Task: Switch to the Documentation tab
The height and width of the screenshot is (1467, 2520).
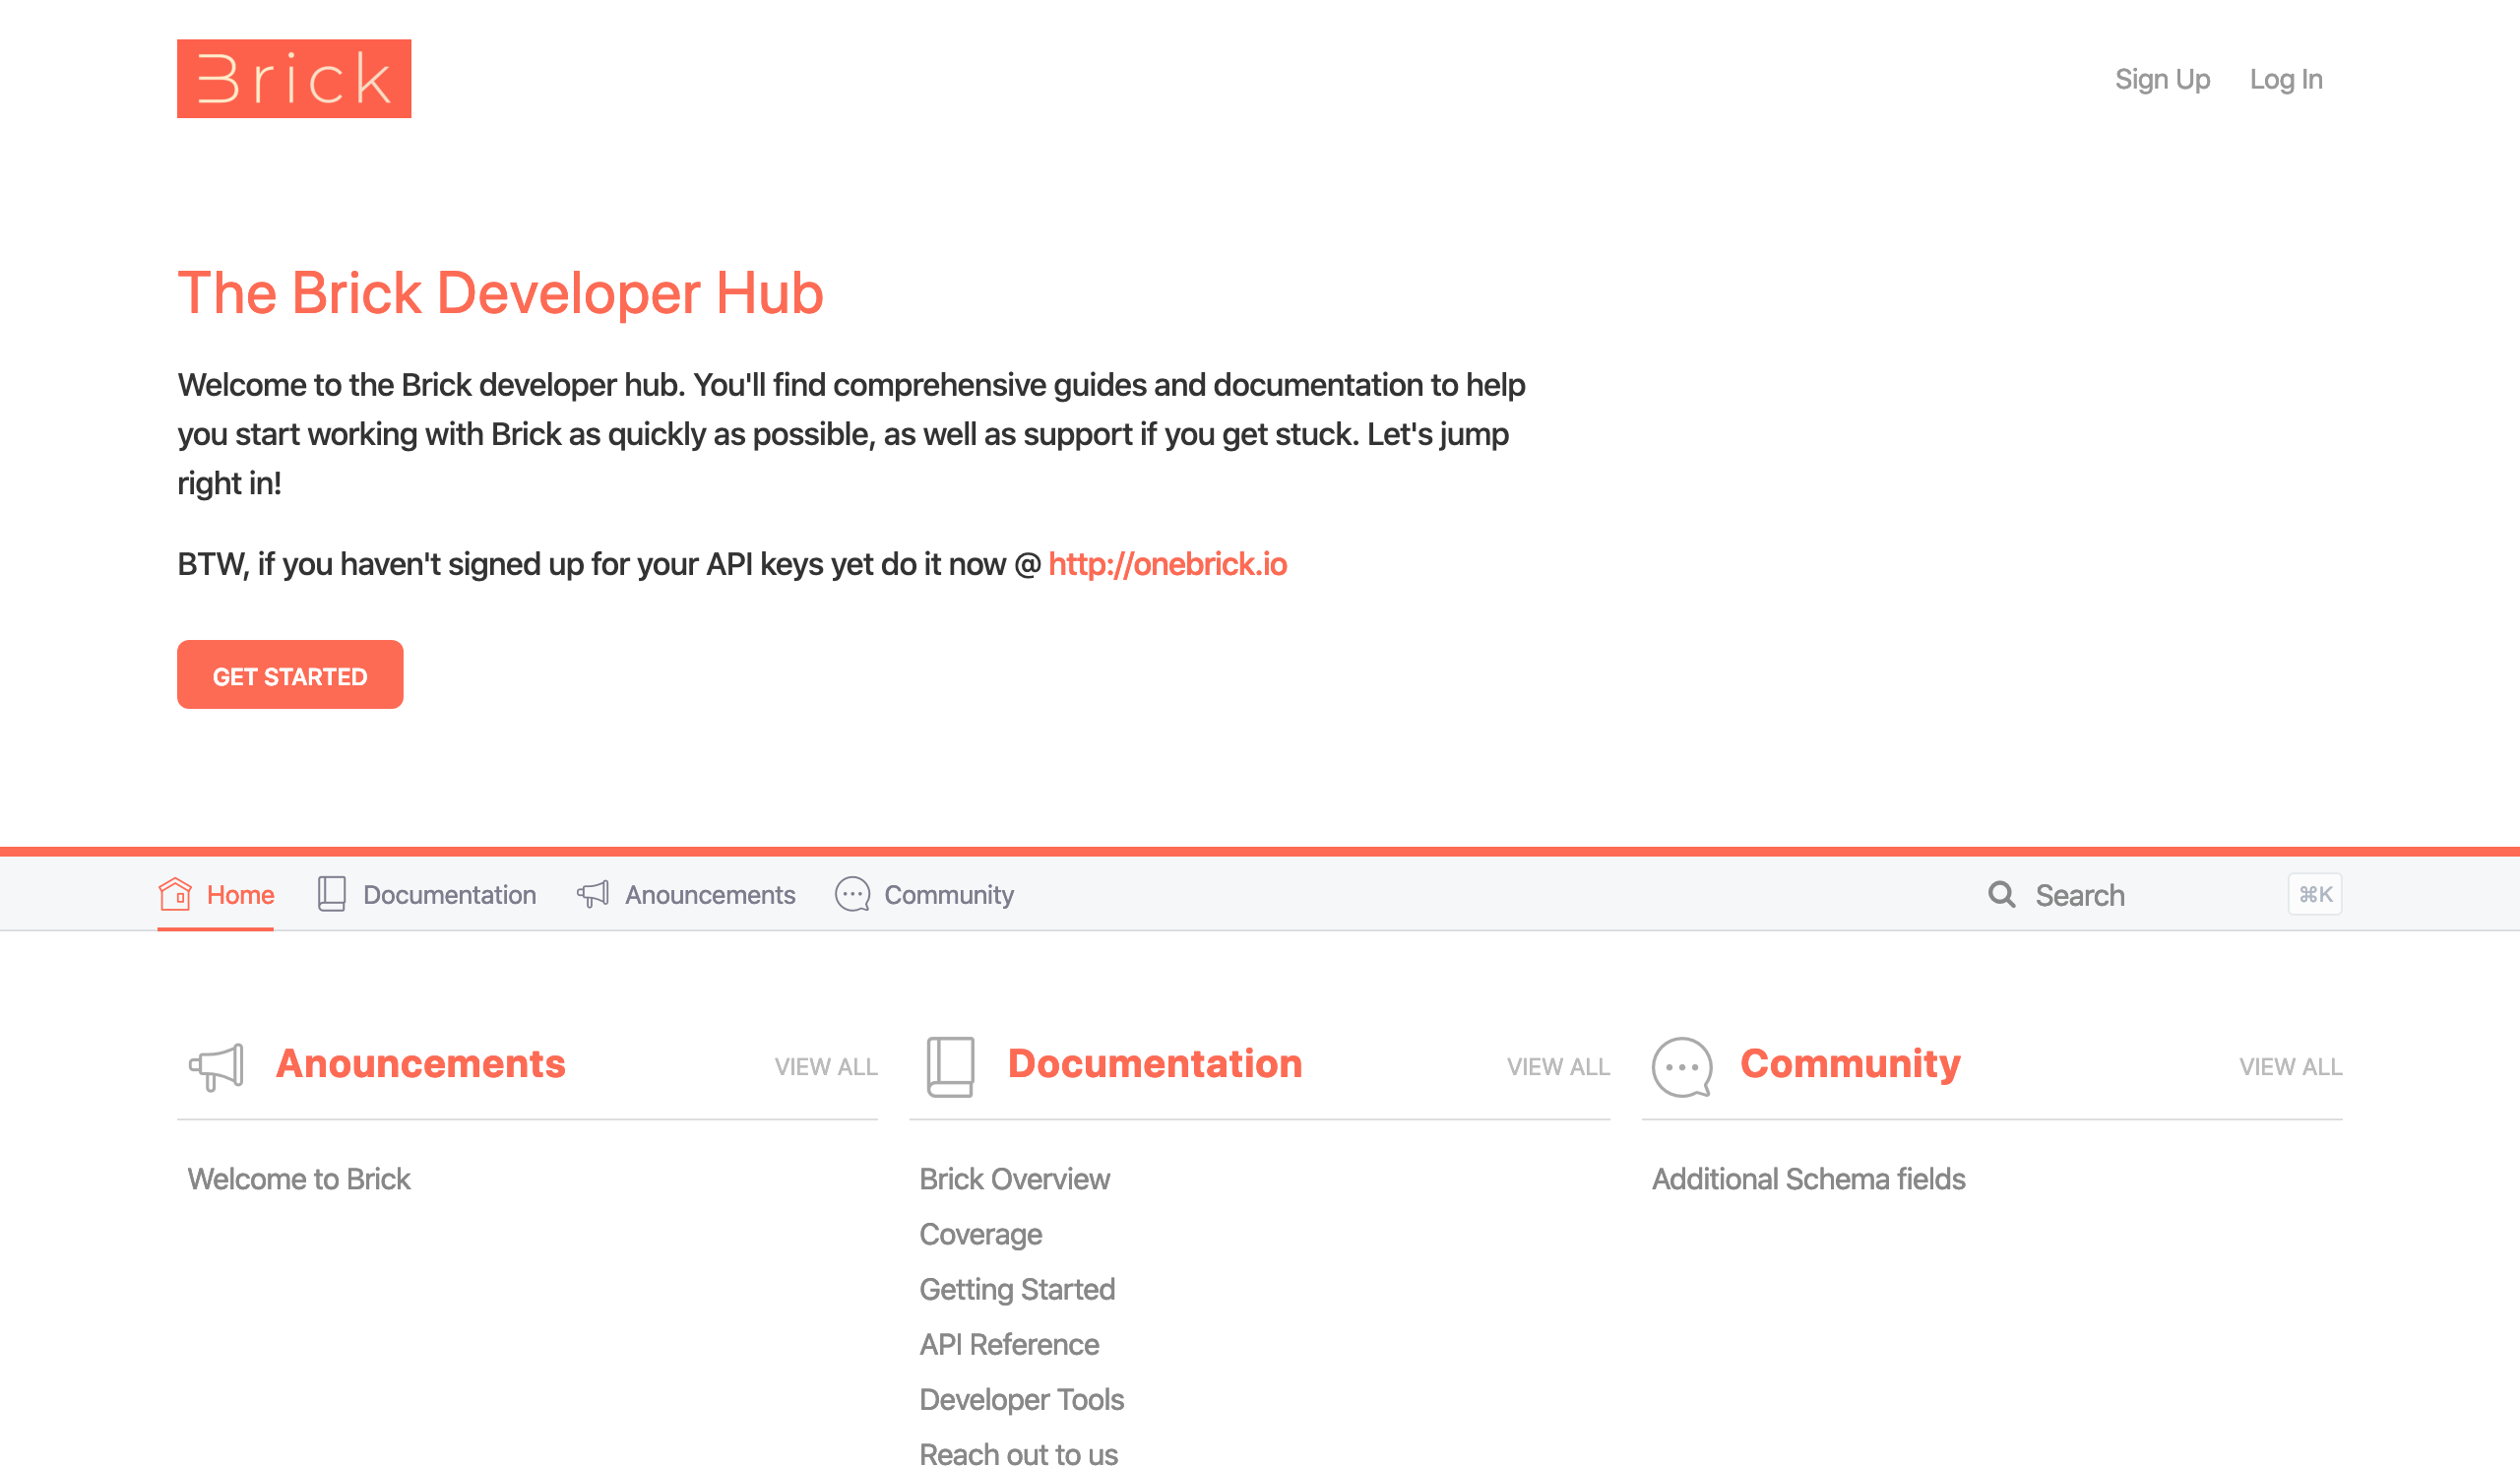Action: click(x=426, y=895)
